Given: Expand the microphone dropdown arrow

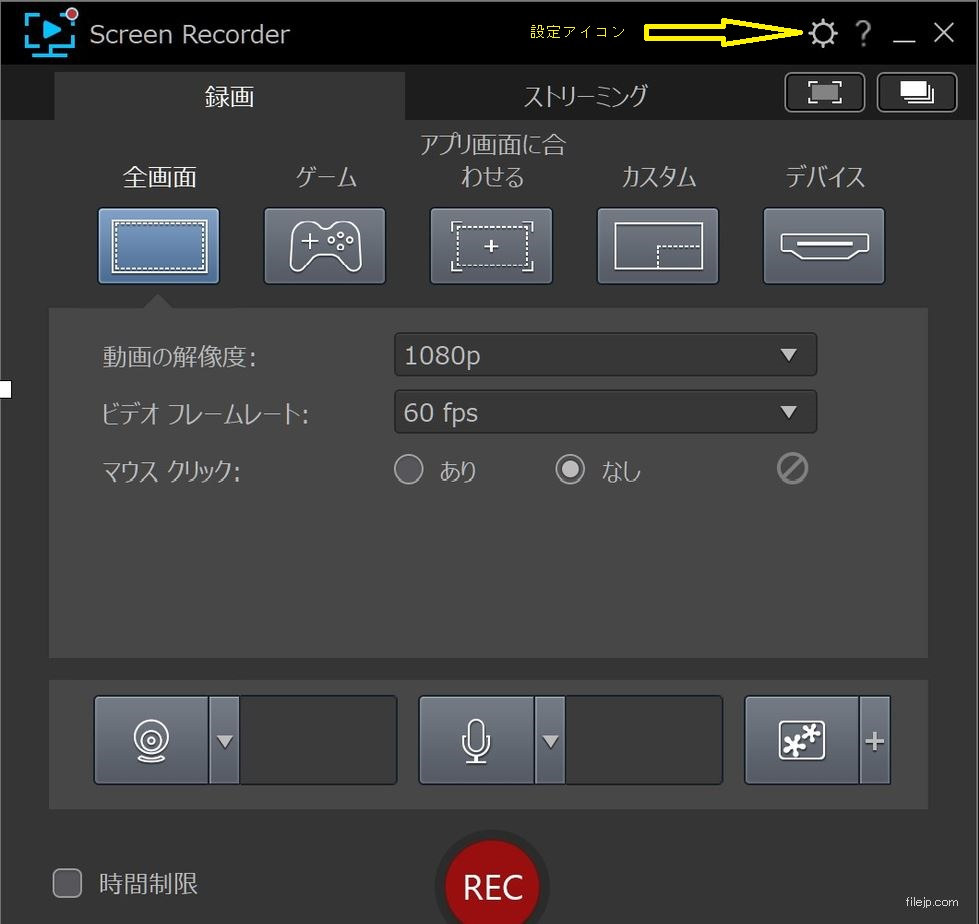Looking at the screenshot, I should pos(550,740).
